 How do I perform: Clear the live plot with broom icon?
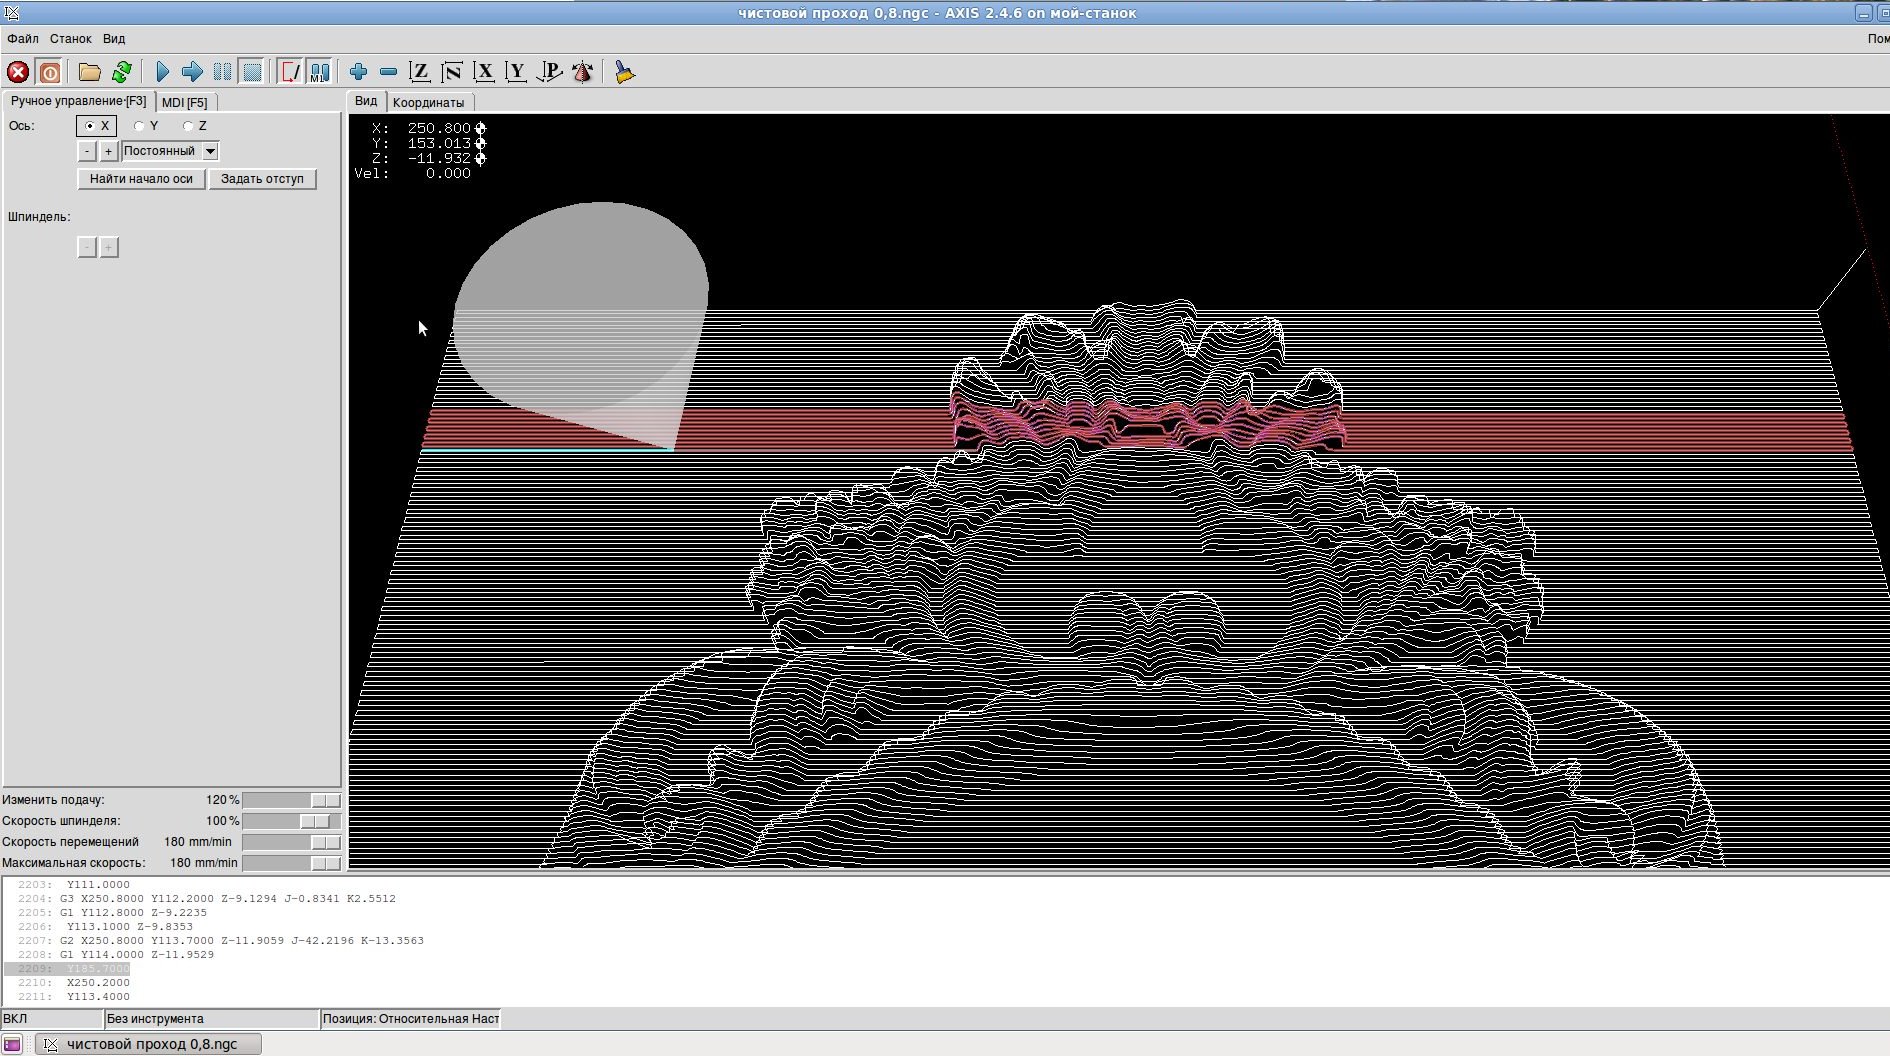[x=625, y=72]
